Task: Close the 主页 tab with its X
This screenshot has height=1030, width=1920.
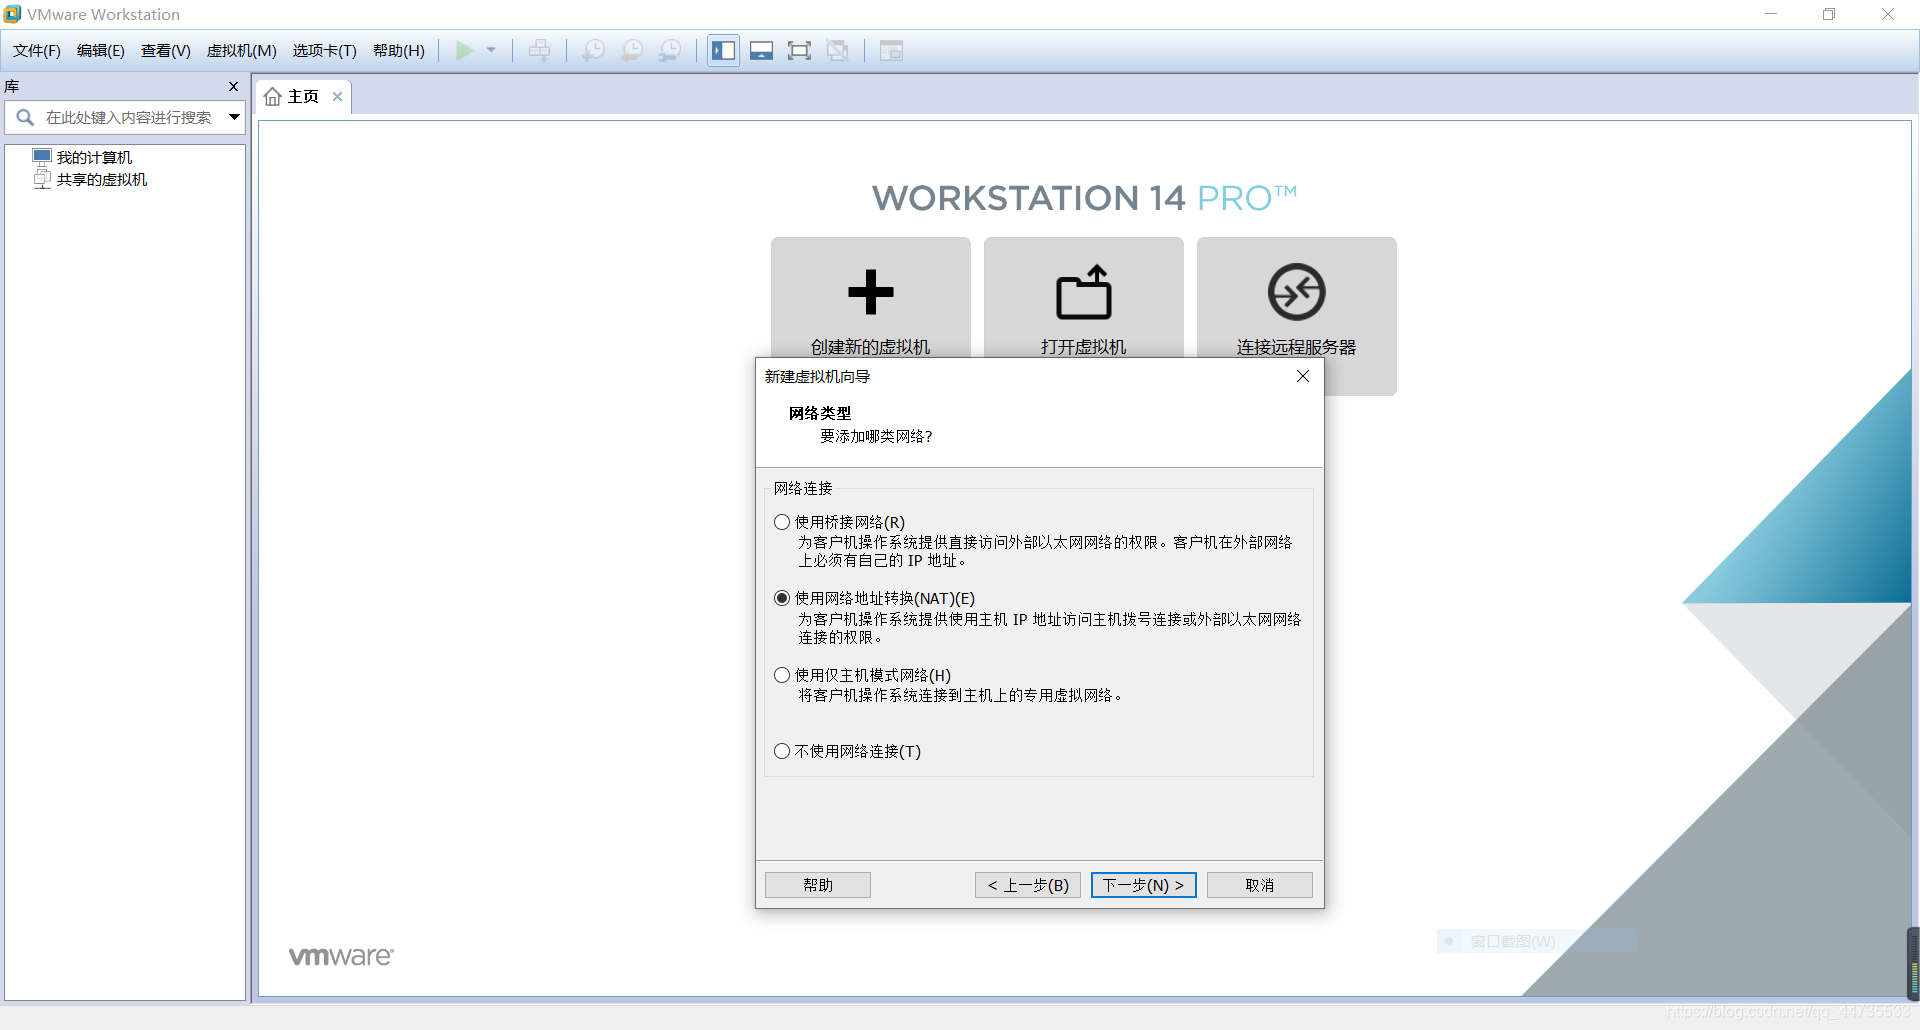Action: [338, 97]
